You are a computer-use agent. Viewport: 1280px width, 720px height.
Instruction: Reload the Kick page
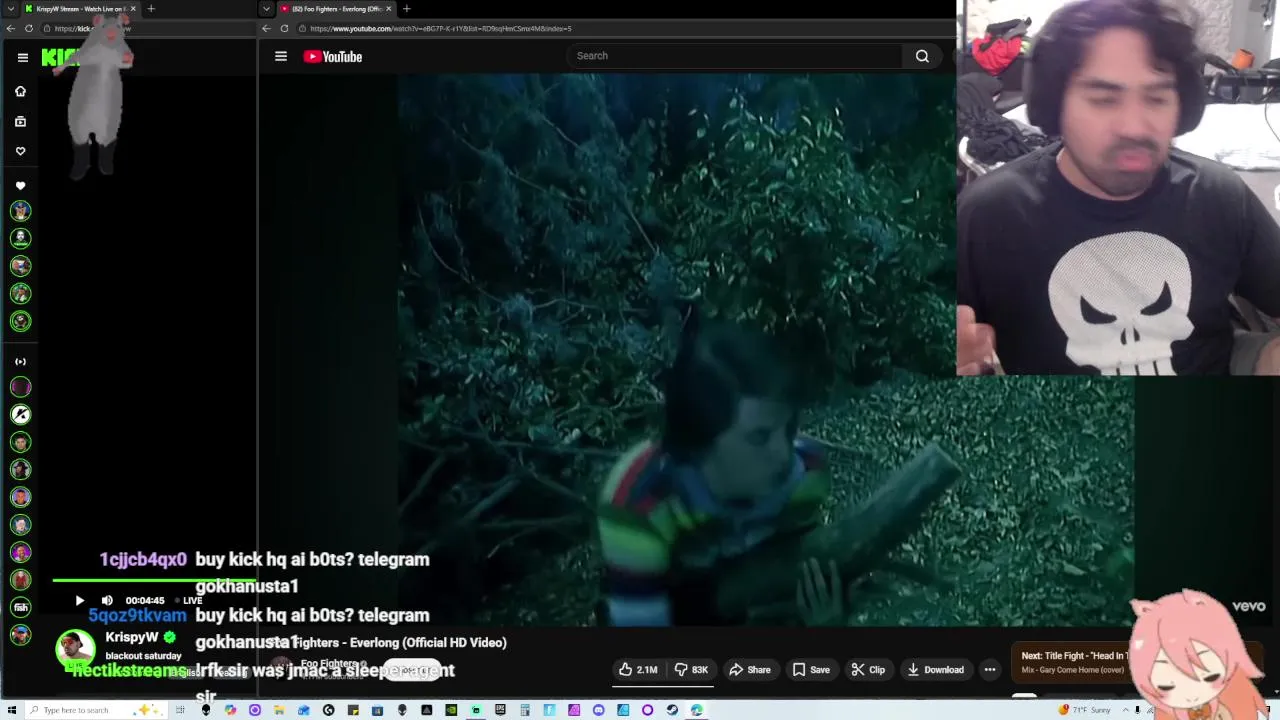(x=29, y=29)
